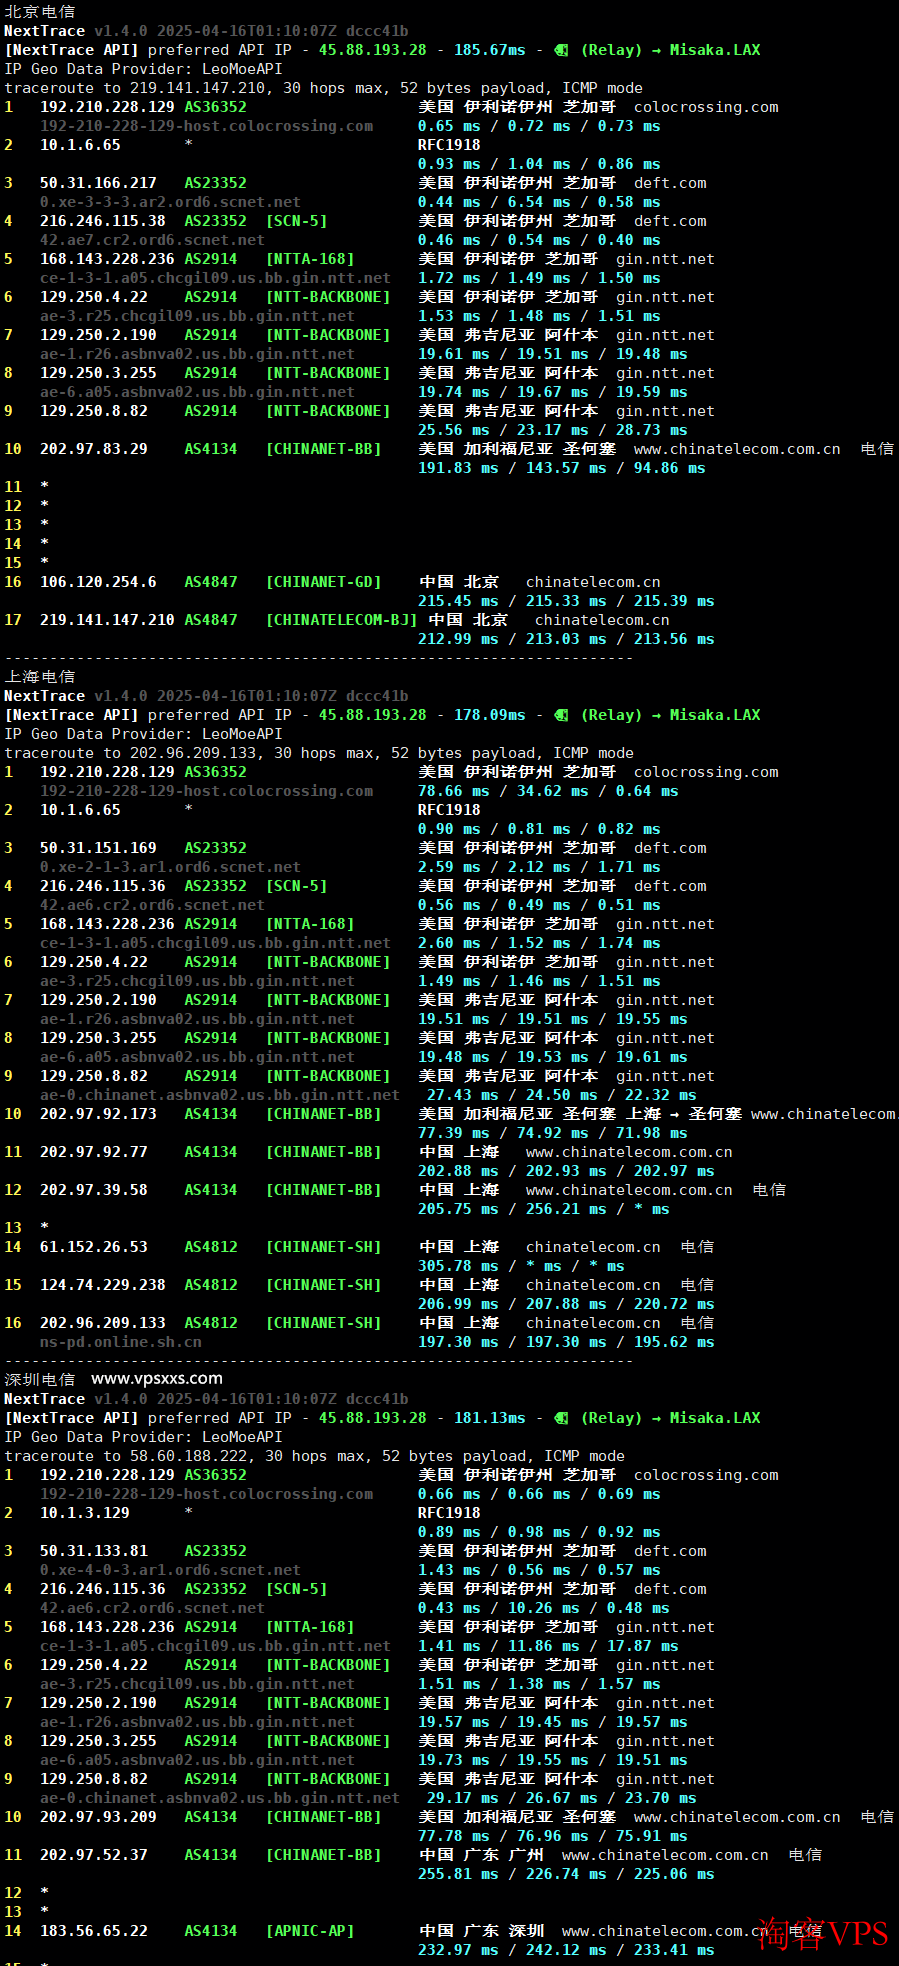Click the 25.56 ms timing value

[454, 430]
